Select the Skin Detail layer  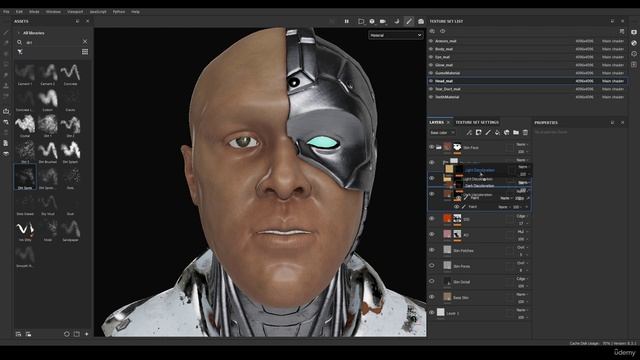point(479,282)
